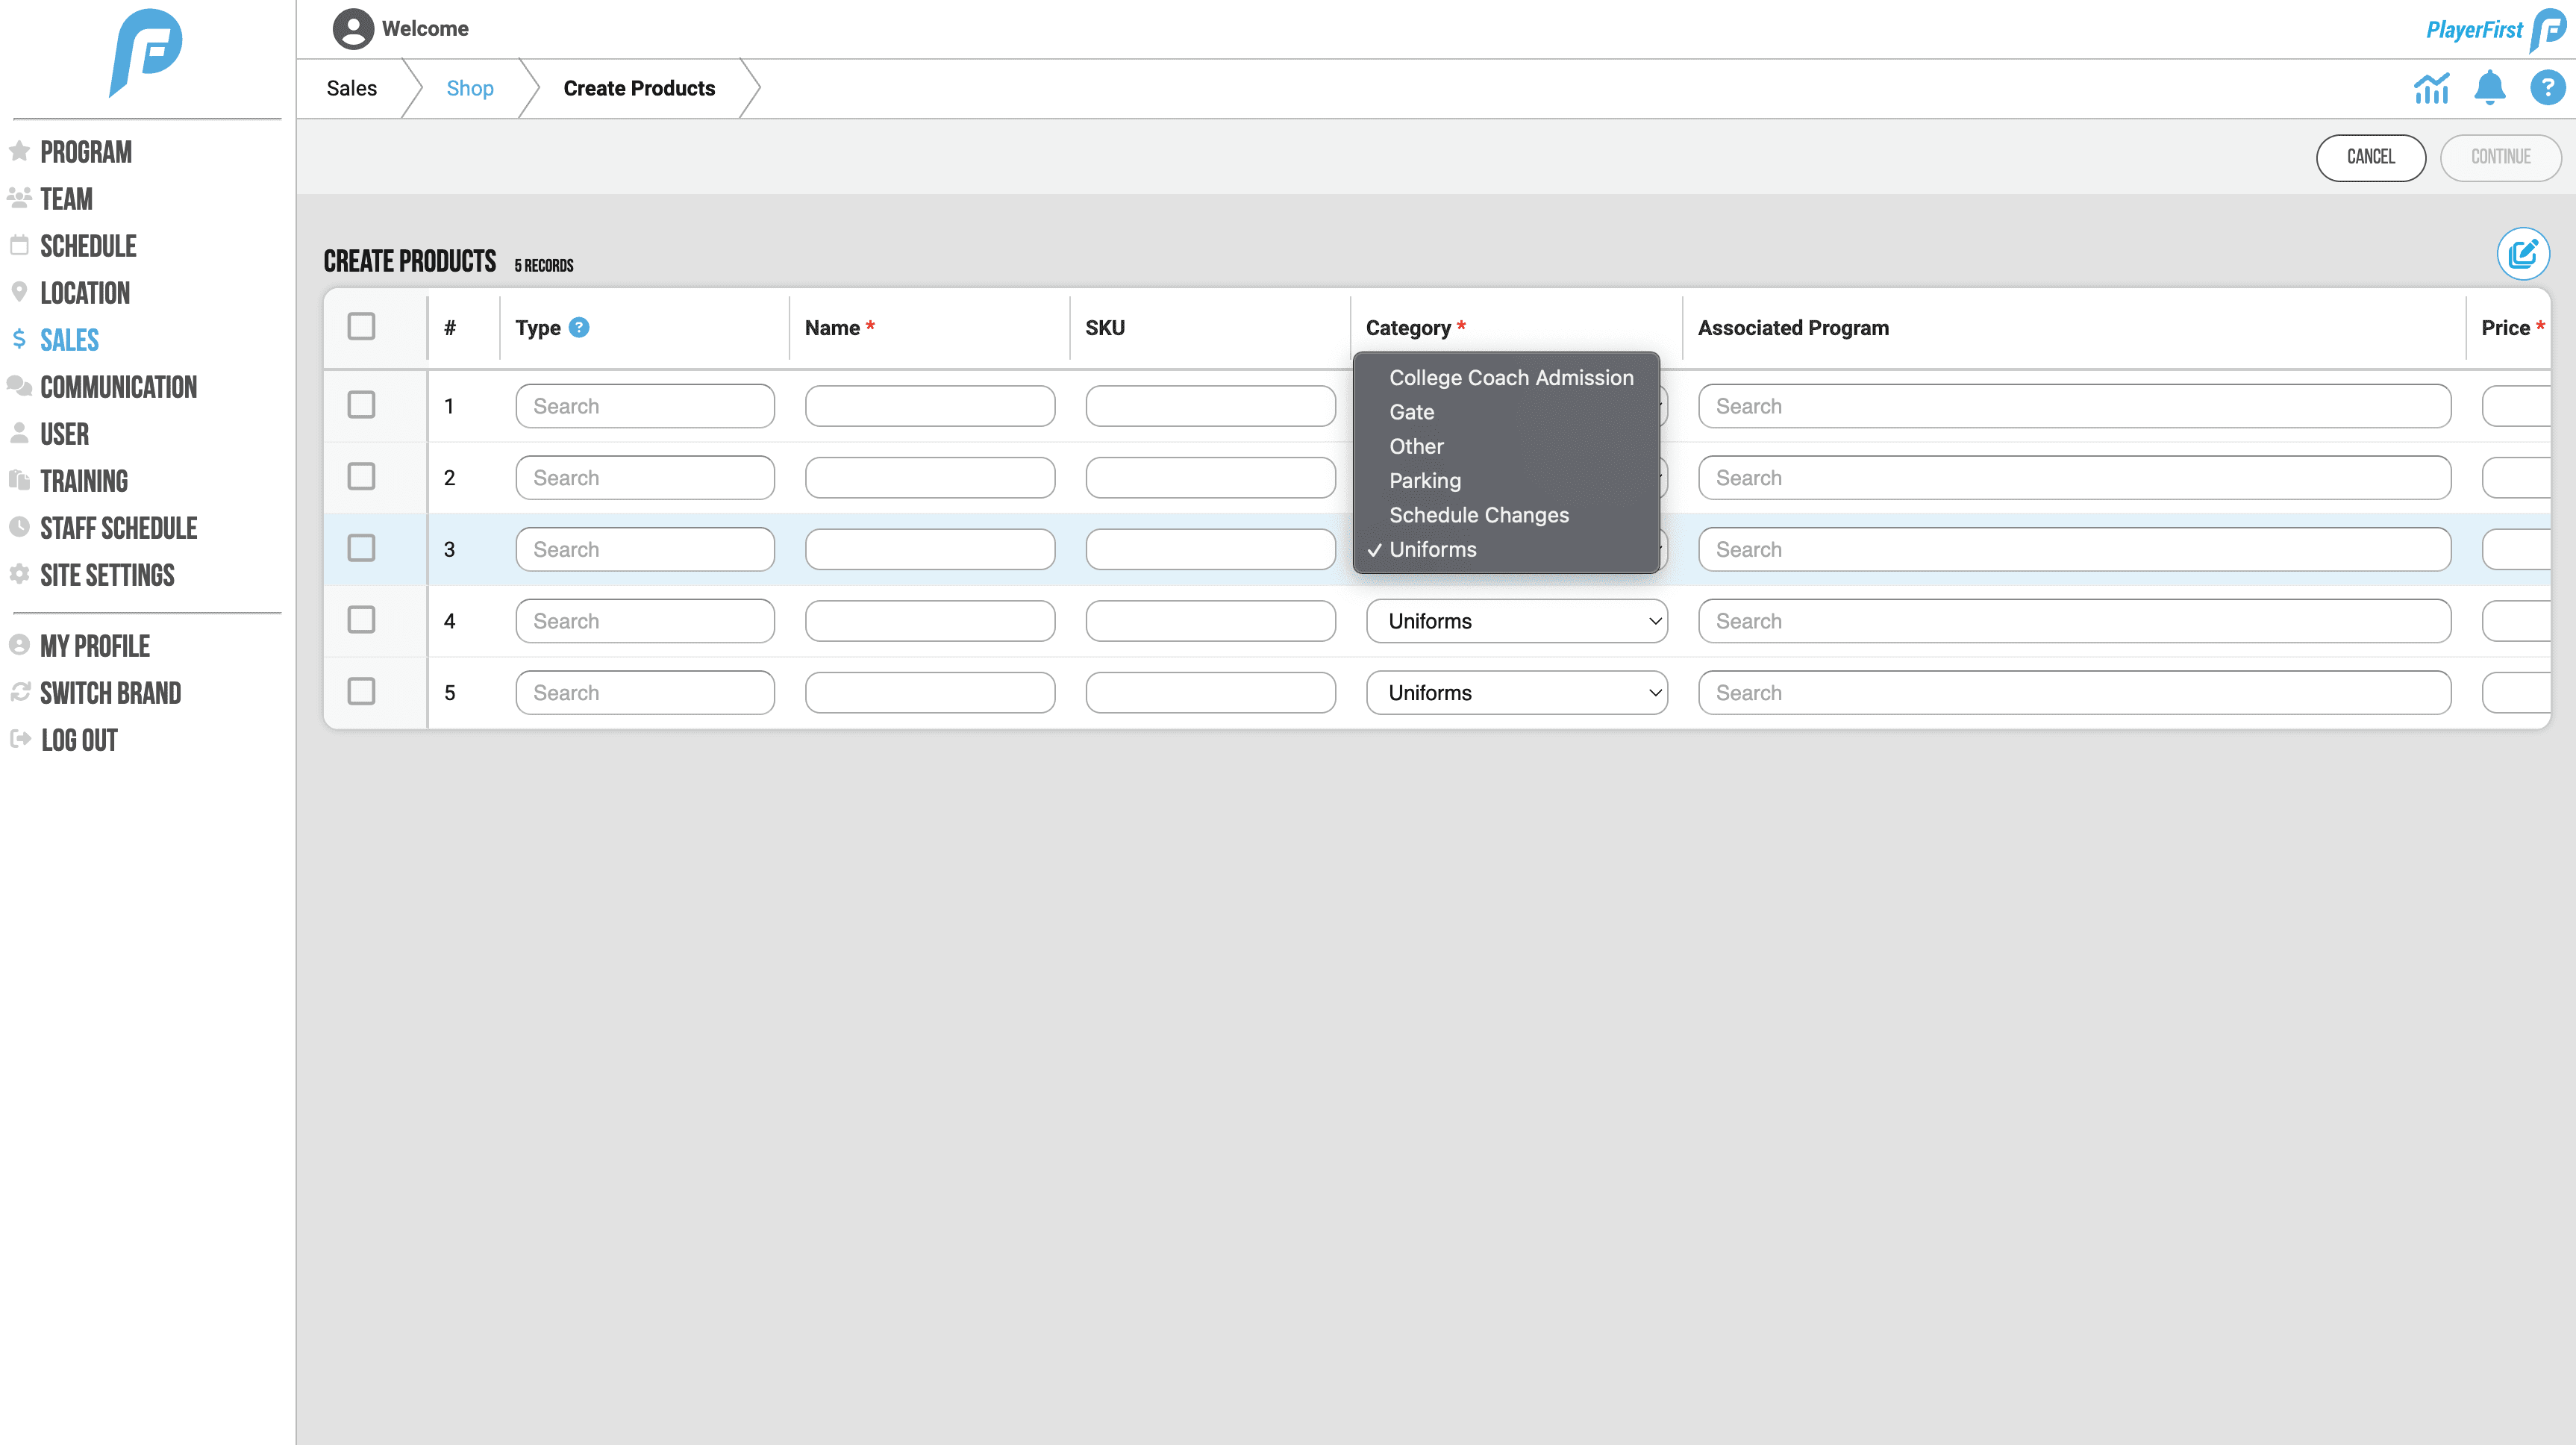Click the PlayerFirst logo in sidebar
The width and height of the screenshot is (2576, 1445).
click(x=146, y=52)
